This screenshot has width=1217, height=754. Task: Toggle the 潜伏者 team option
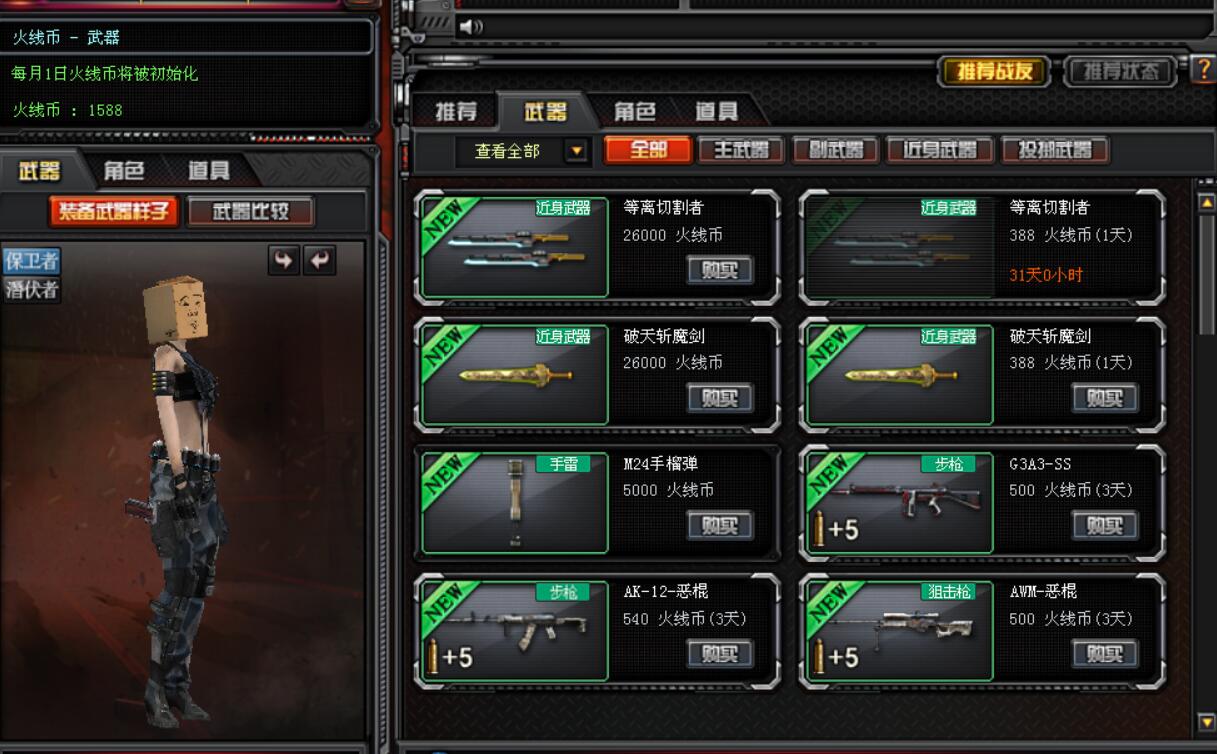pos(31,290)
